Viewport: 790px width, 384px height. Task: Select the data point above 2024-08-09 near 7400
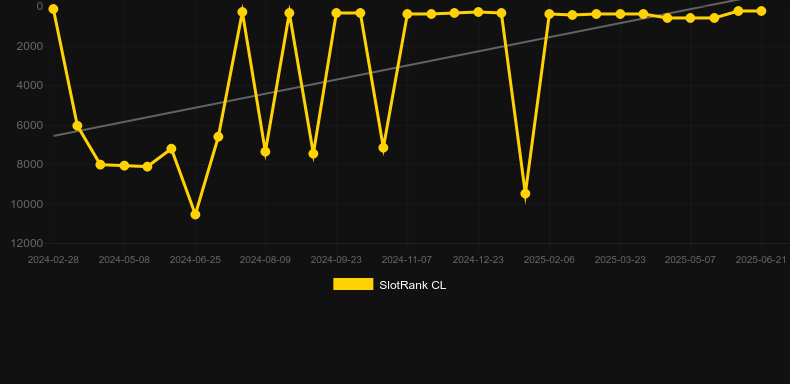point(266,152)
